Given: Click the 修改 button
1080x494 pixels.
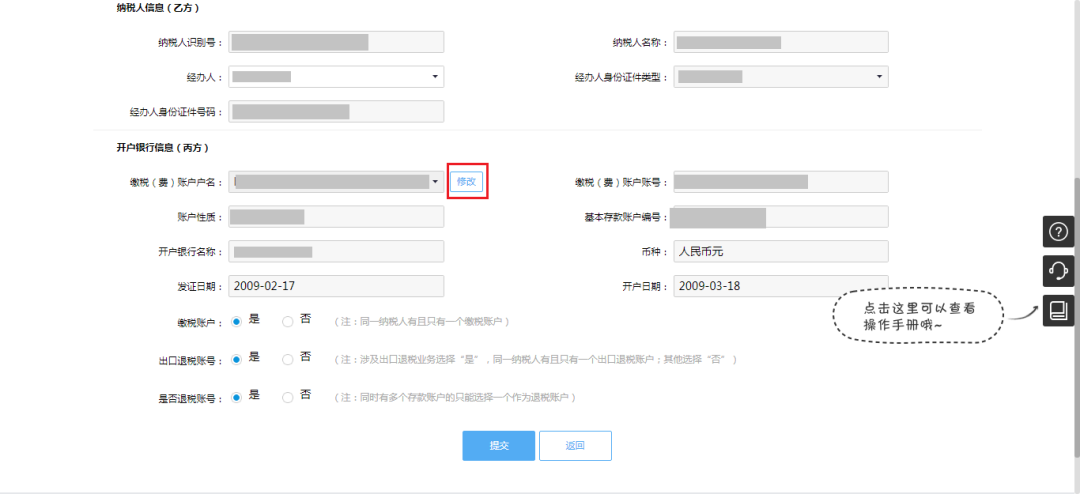Looking at the screenshot, I should pyautogui.click(x=466, y=181).
